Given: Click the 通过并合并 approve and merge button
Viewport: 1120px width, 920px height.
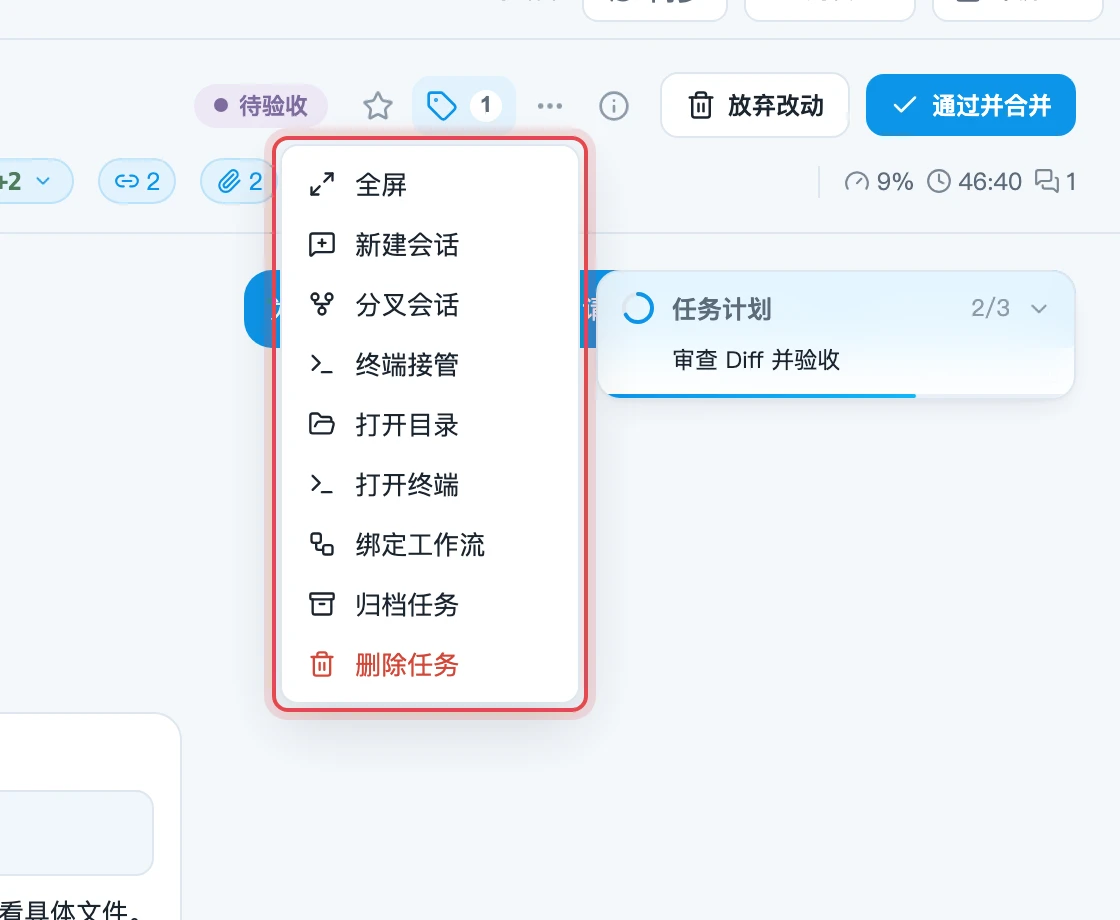Looking at the screenshot, I should 971,106.
